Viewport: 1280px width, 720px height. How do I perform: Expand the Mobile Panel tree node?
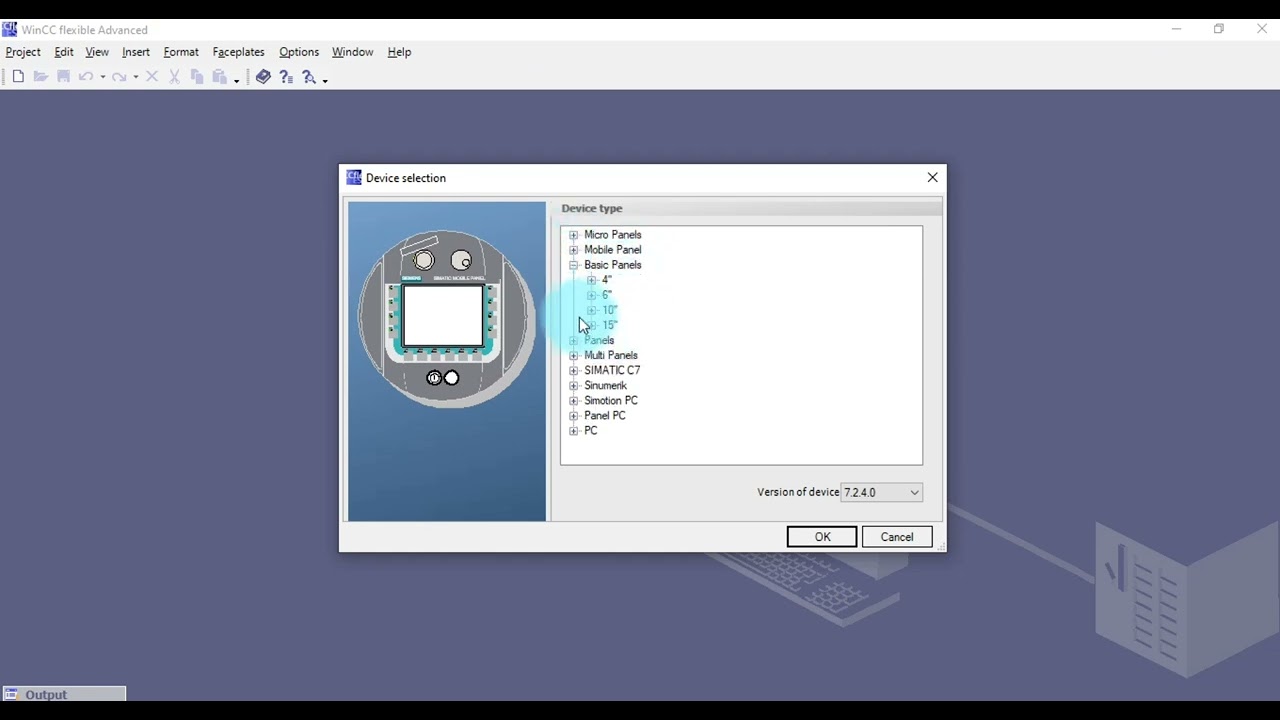(574, 250)
